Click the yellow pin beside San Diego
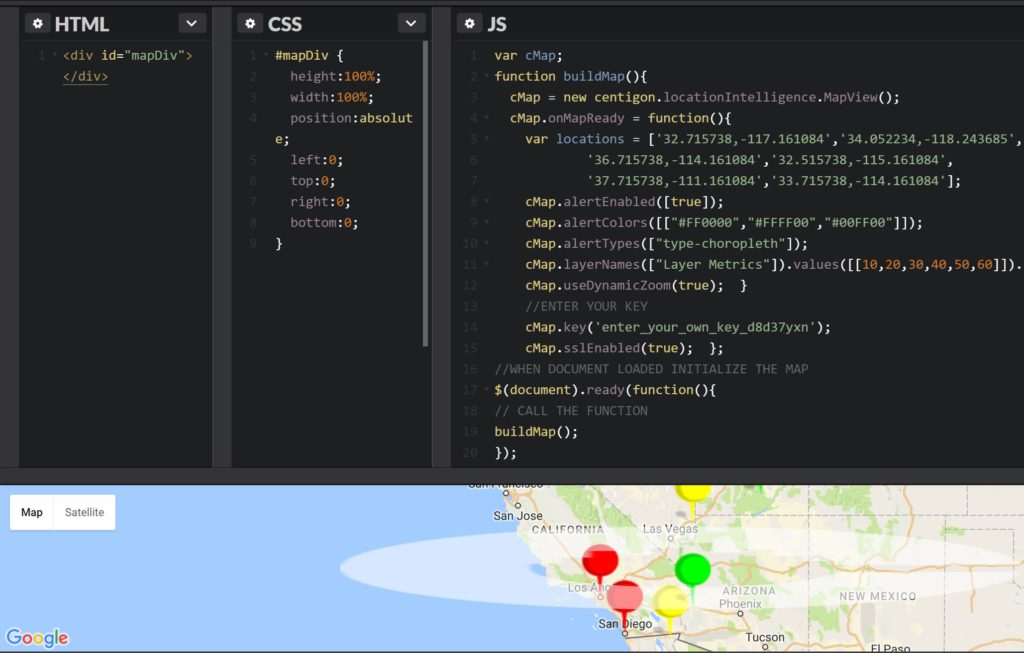This screenshot has height=653, width=1024. [x=671, y=603]
